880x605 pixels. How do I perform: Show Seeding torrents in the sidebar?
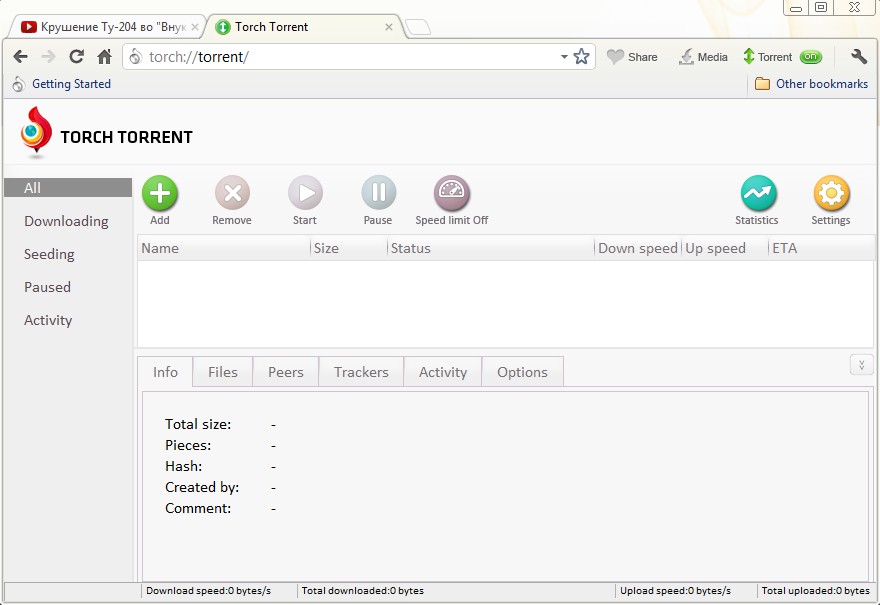tap(49, 254)
